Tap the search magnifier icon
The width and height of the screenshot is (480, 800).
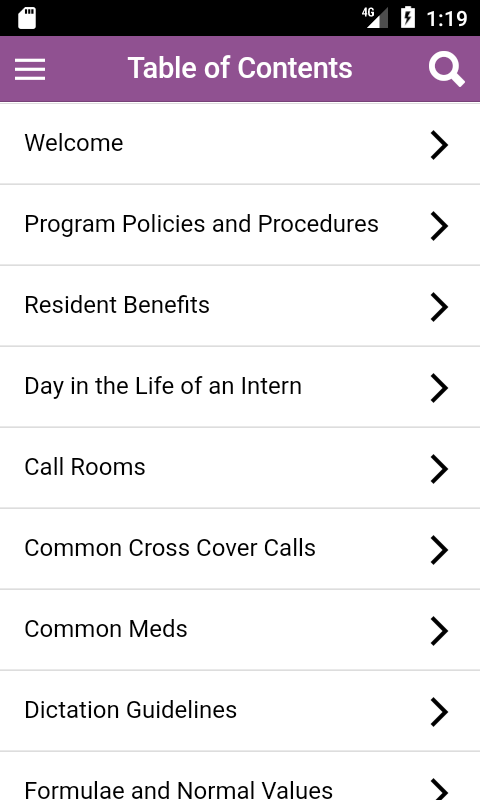click(x=446, y=69)
